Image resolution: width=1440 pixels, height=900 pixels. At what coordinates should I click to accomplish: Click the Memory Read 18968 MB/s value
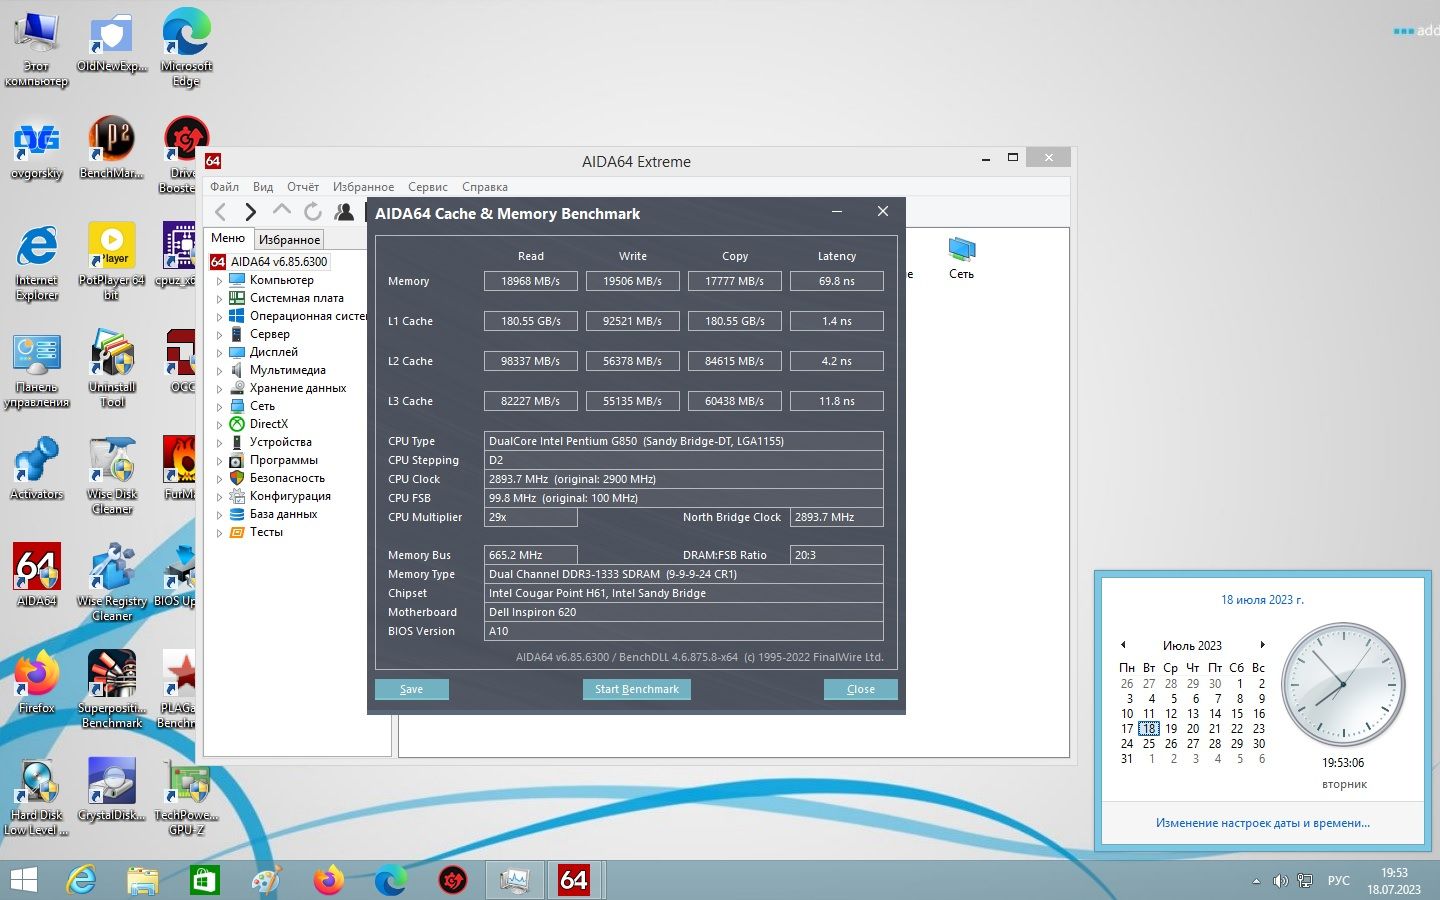coord(530,282)
